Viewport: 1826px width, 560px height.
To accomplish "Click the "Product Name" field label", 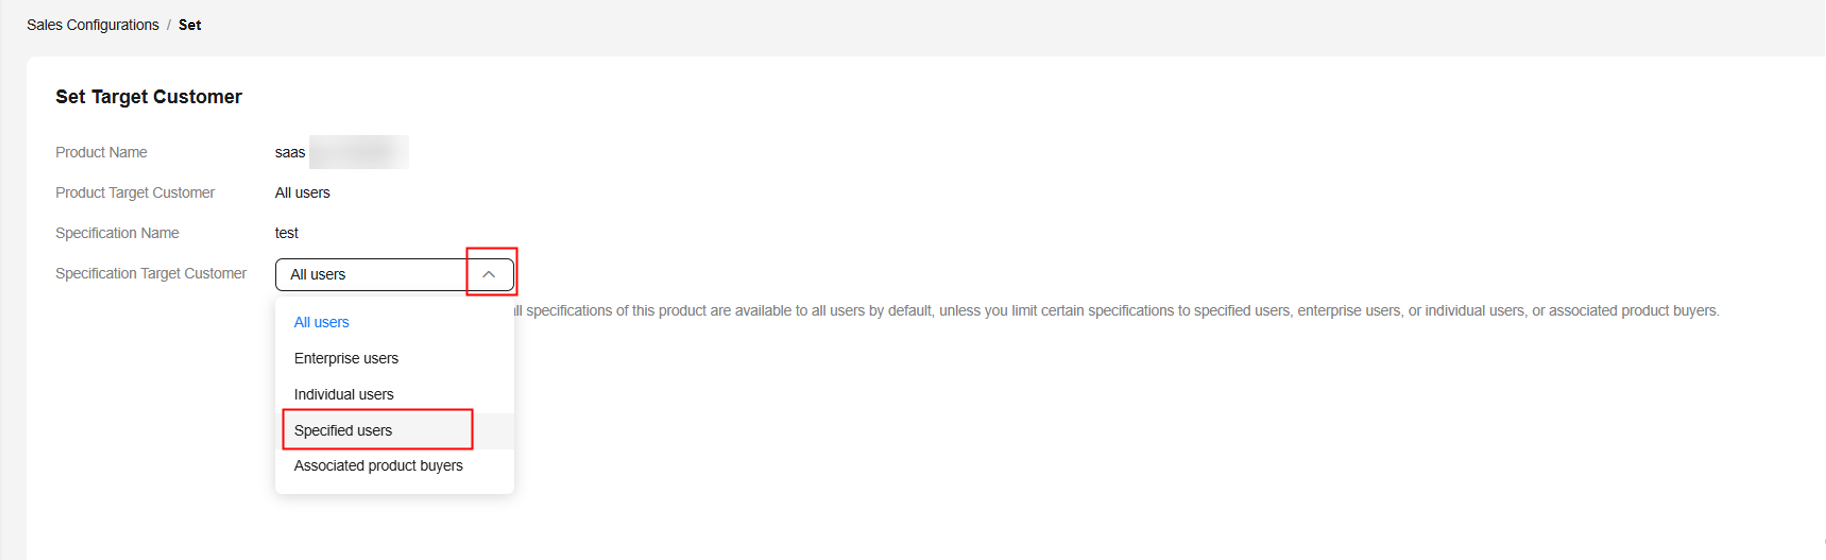I will [x=101, y=152].
